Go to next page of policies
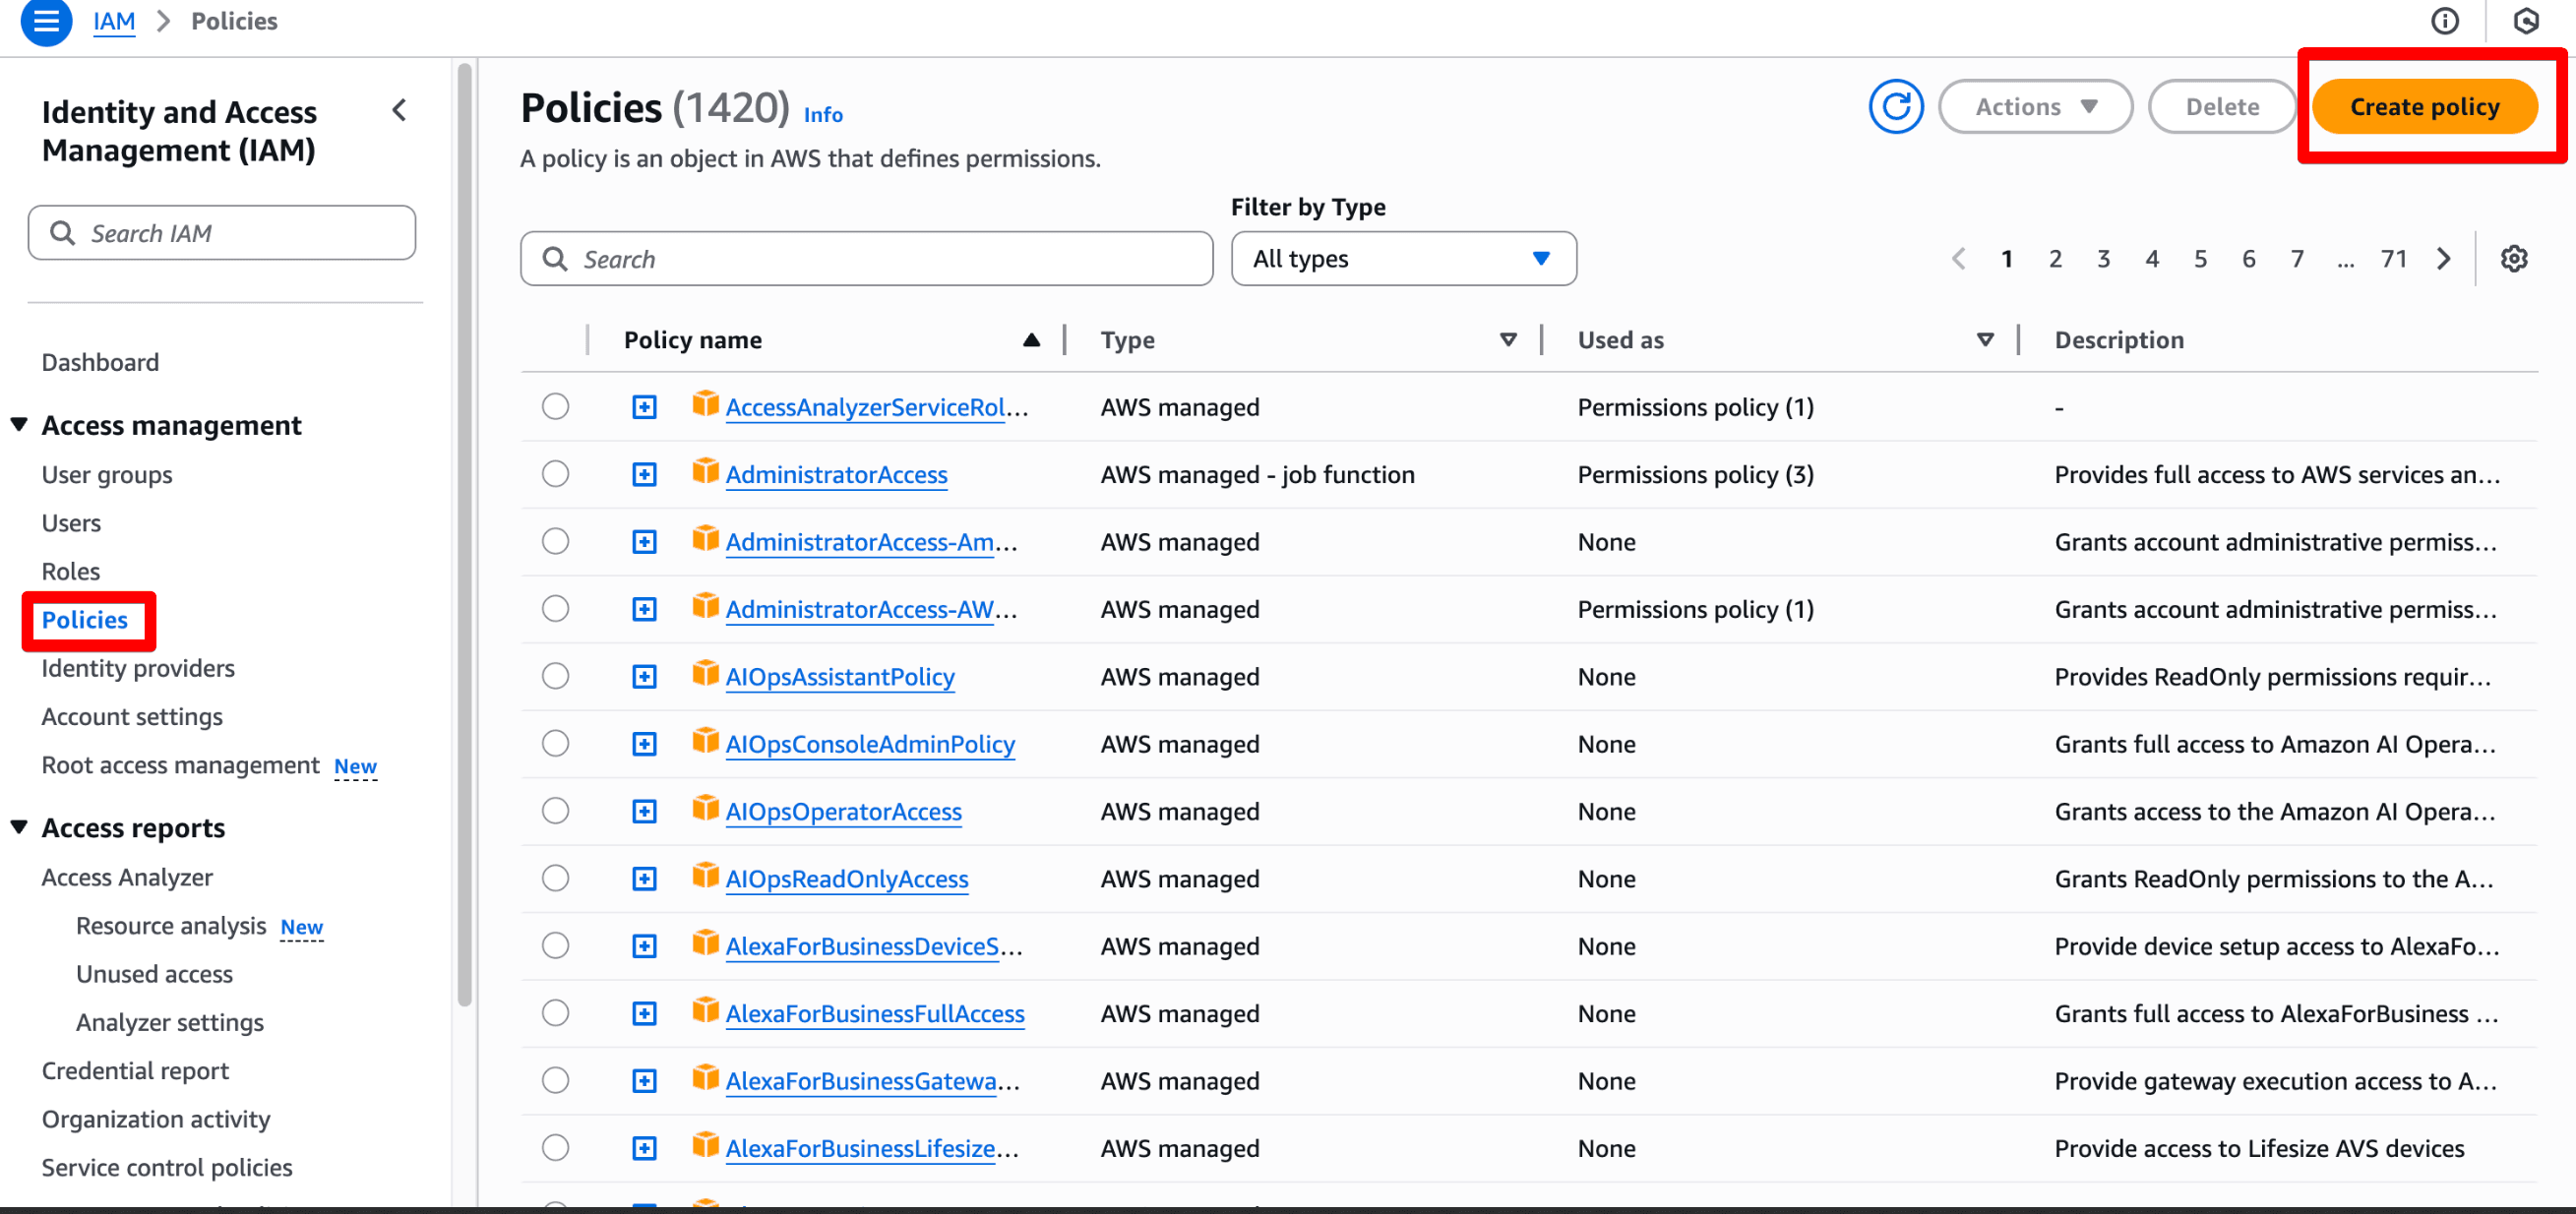The image size is (2576, 1214). click(x=2444, y=259)
